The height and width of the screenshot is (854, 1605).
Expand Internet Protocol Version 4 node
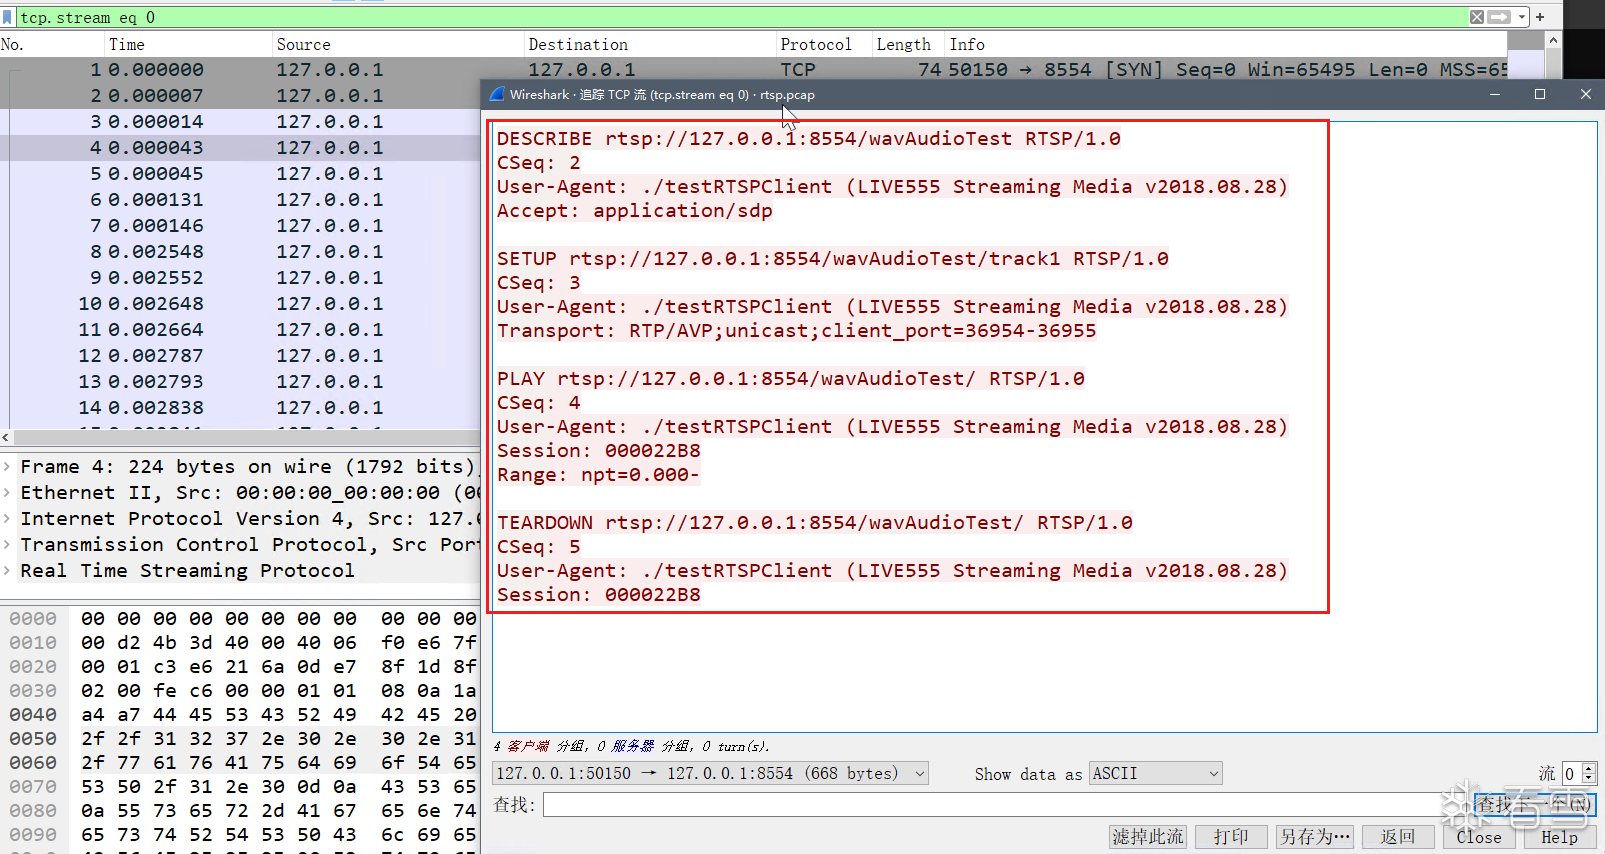(x=7, y=519)
